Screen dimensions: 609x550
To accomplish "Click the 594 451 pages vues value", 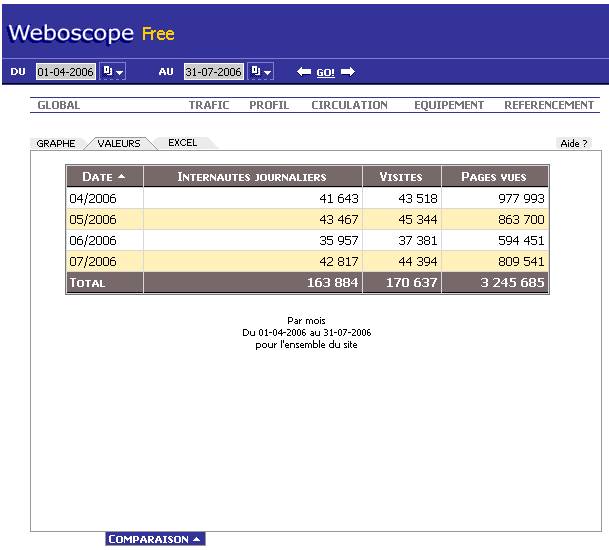I will tap(521, 240).
